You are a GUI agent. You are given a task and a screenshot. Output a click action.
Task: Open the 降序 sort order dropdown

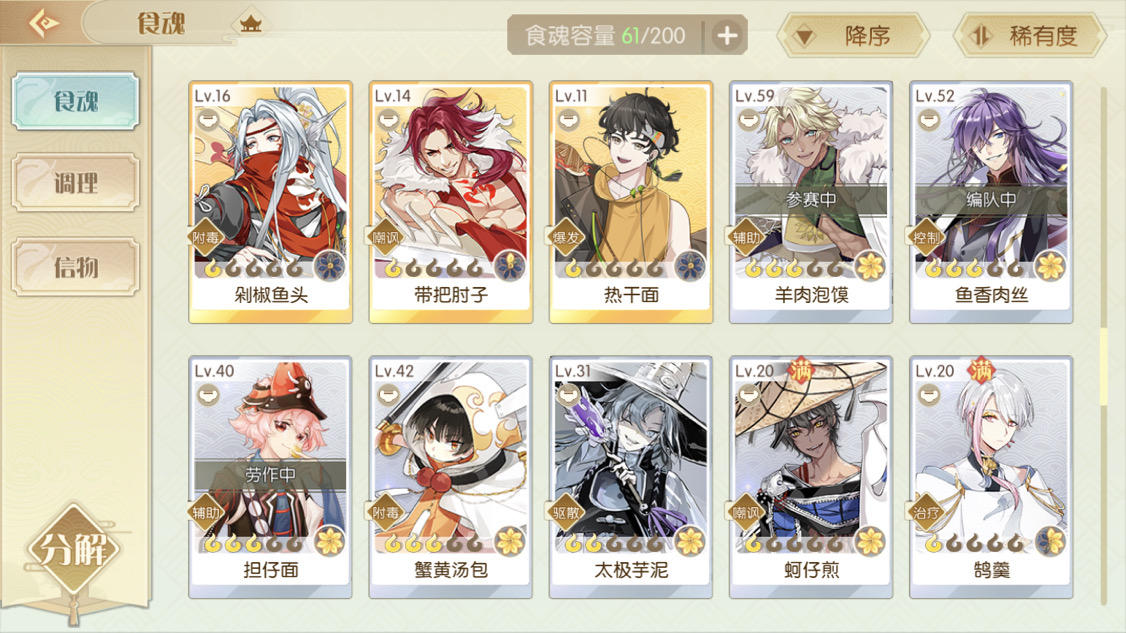853,35
